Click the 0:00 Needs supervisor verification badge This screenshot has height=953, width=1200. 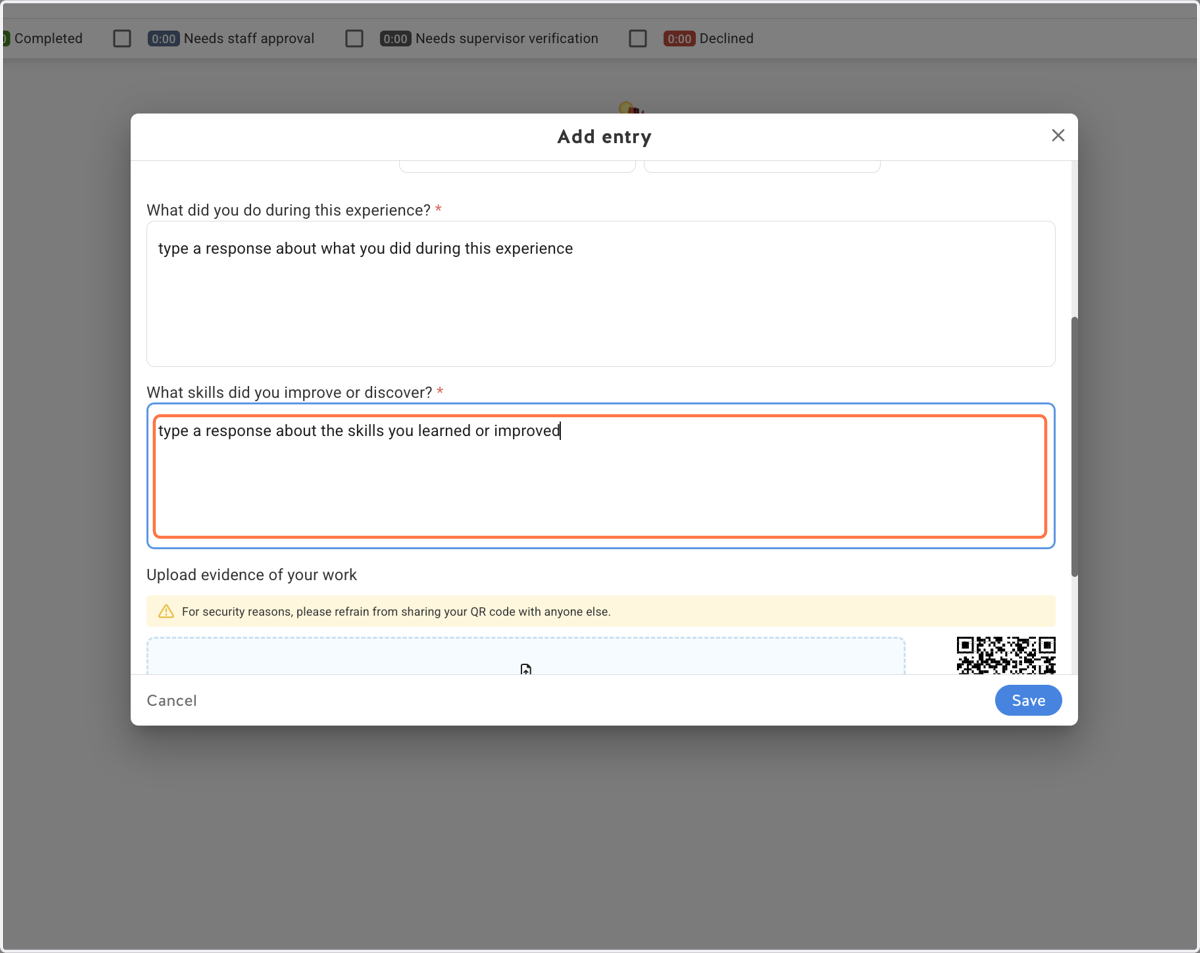tap(395, 38)
